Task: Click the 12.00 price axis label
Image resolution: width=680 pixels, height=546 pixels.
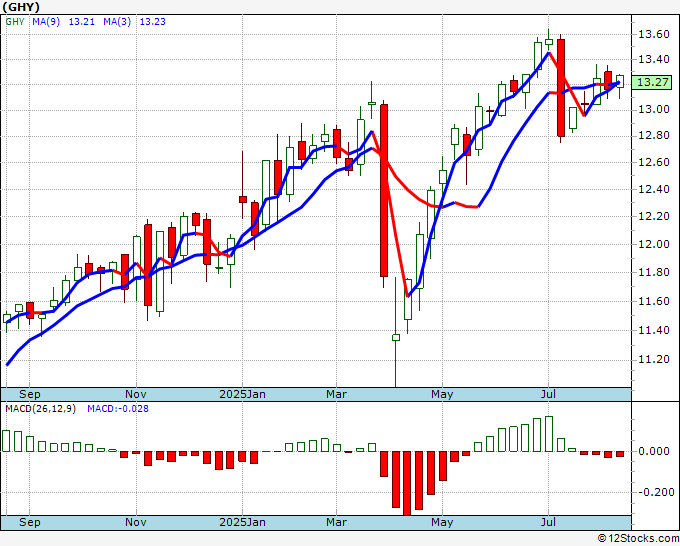Action: pyautogui.click(x=654, y=244)
